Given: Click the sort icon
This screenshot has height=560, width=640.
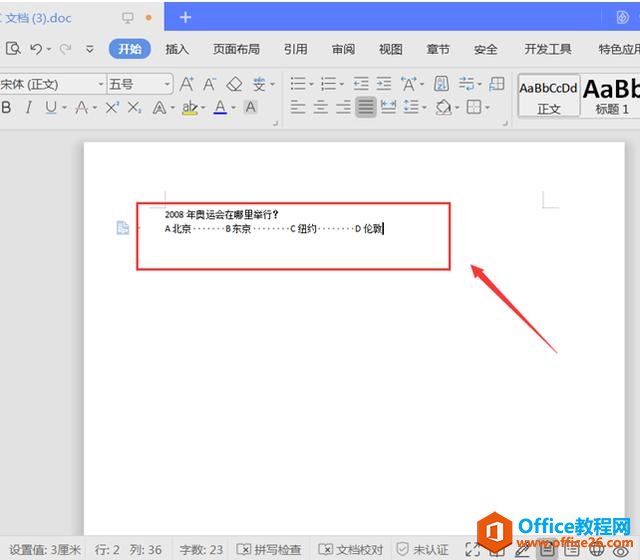Looking at the screenshot, I should point(442,84).
